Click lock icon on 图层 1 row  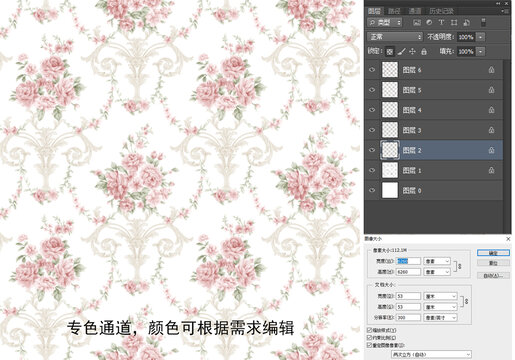click(491, 170)
